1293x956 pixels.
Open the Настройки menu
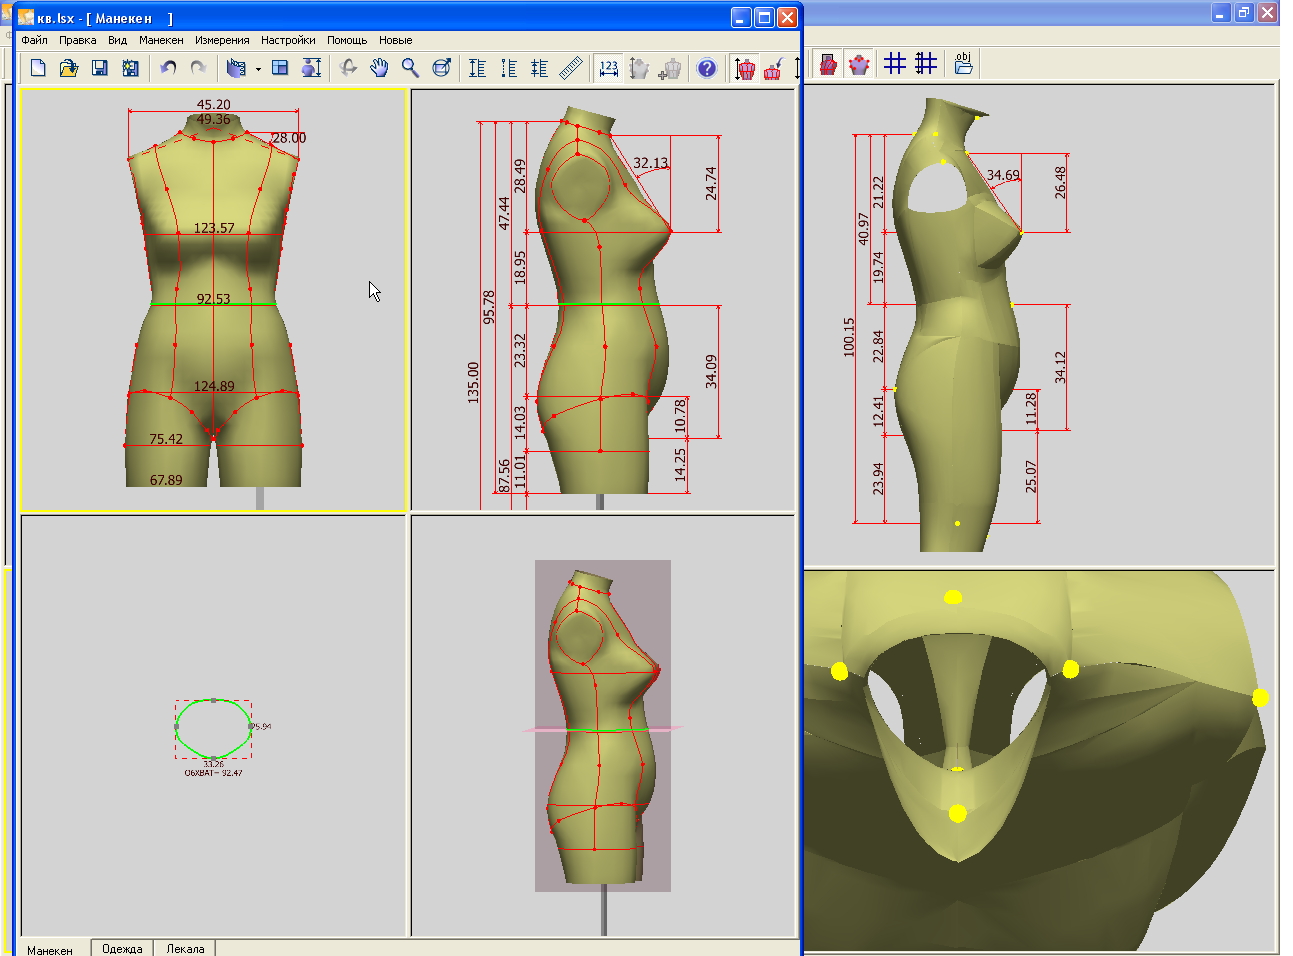288,40
